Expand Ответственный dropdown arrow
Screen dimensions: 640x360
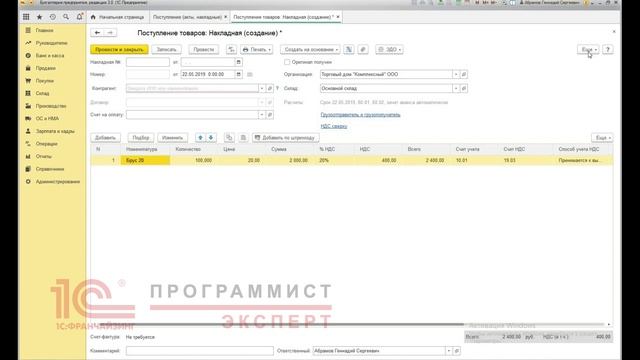click(449, 351)
